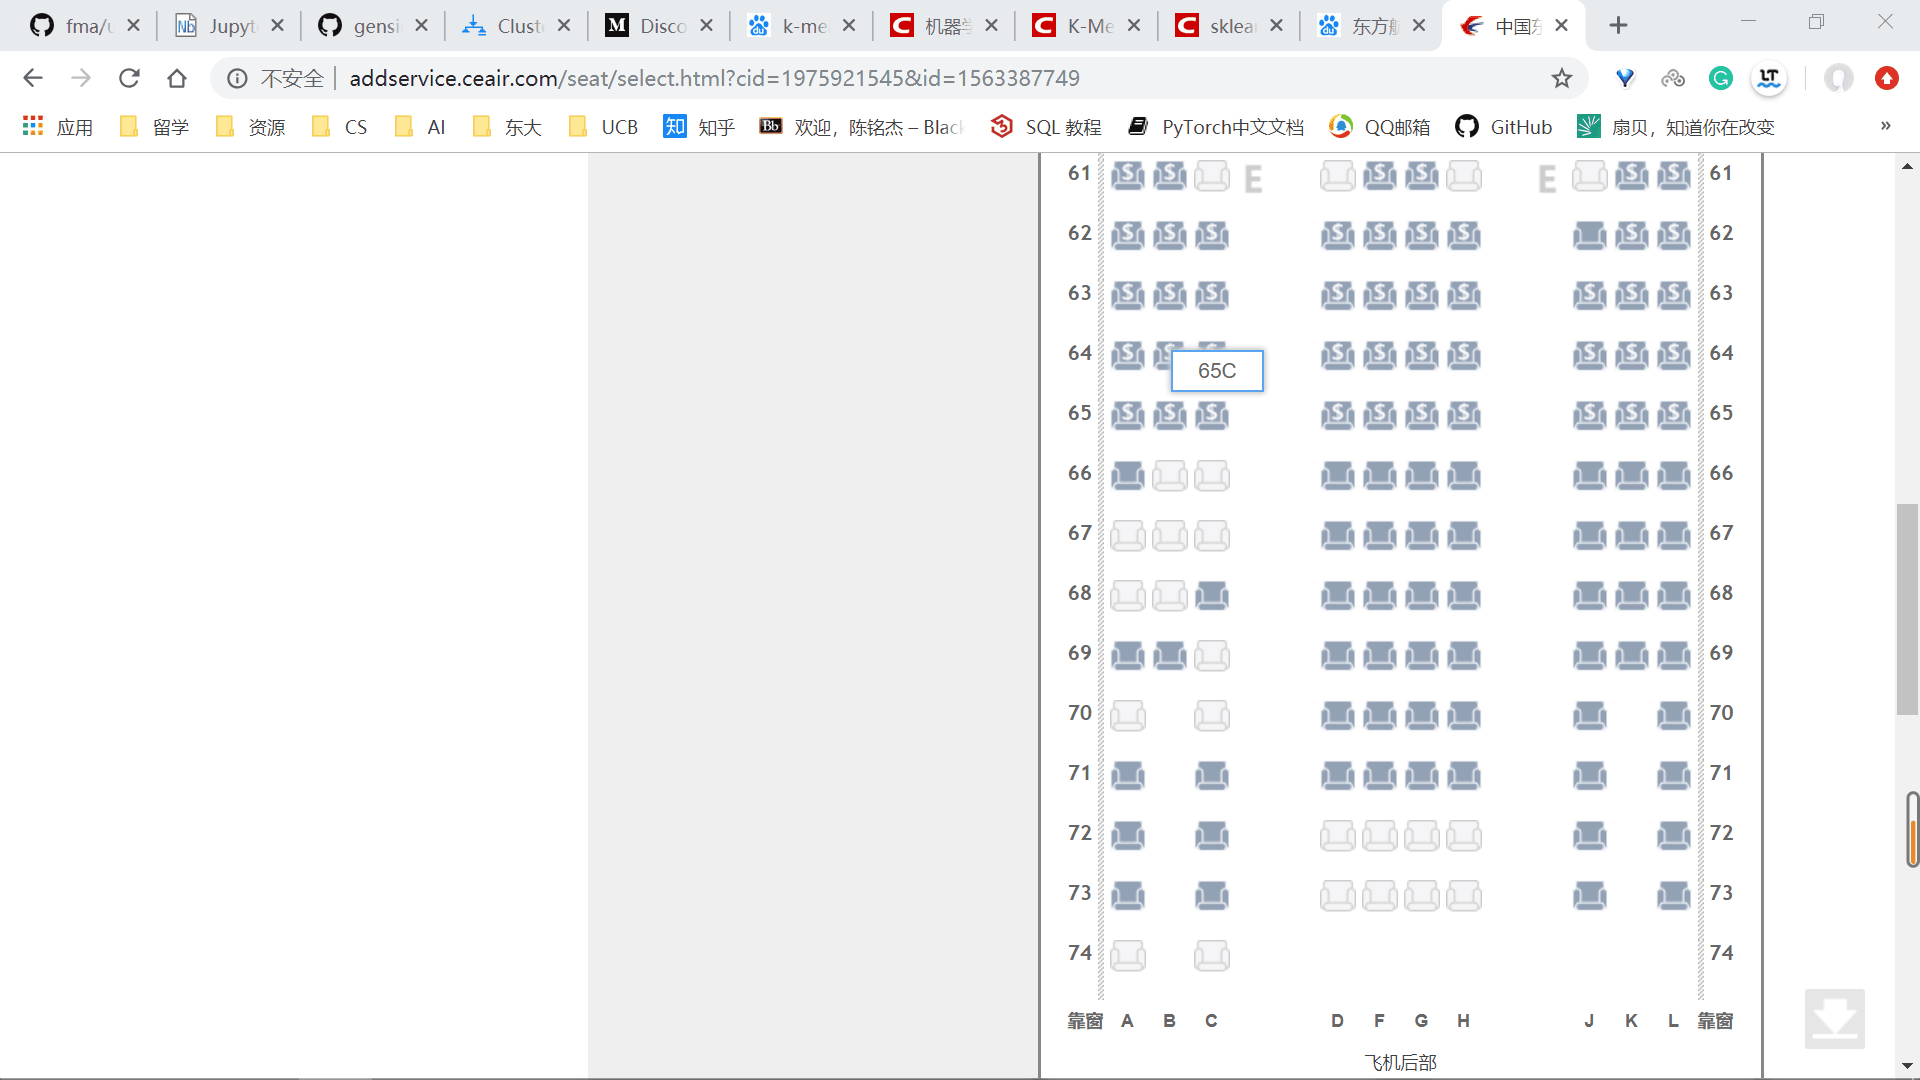Select available seat 67A
Screen dimensions: 1920x1080
[x=1127, y=536]
